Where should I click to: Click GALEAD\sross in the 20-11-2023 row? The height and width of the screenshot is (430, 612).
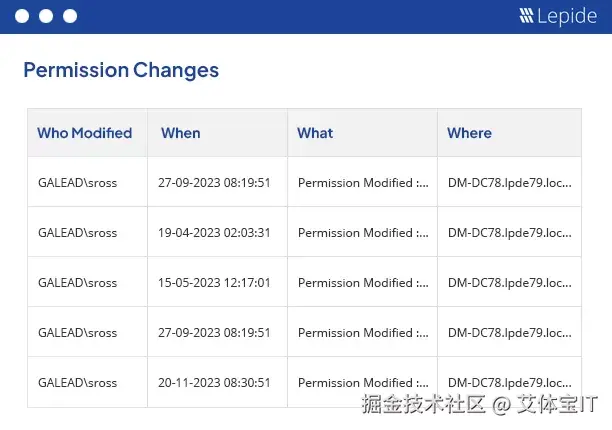point(77,383)
